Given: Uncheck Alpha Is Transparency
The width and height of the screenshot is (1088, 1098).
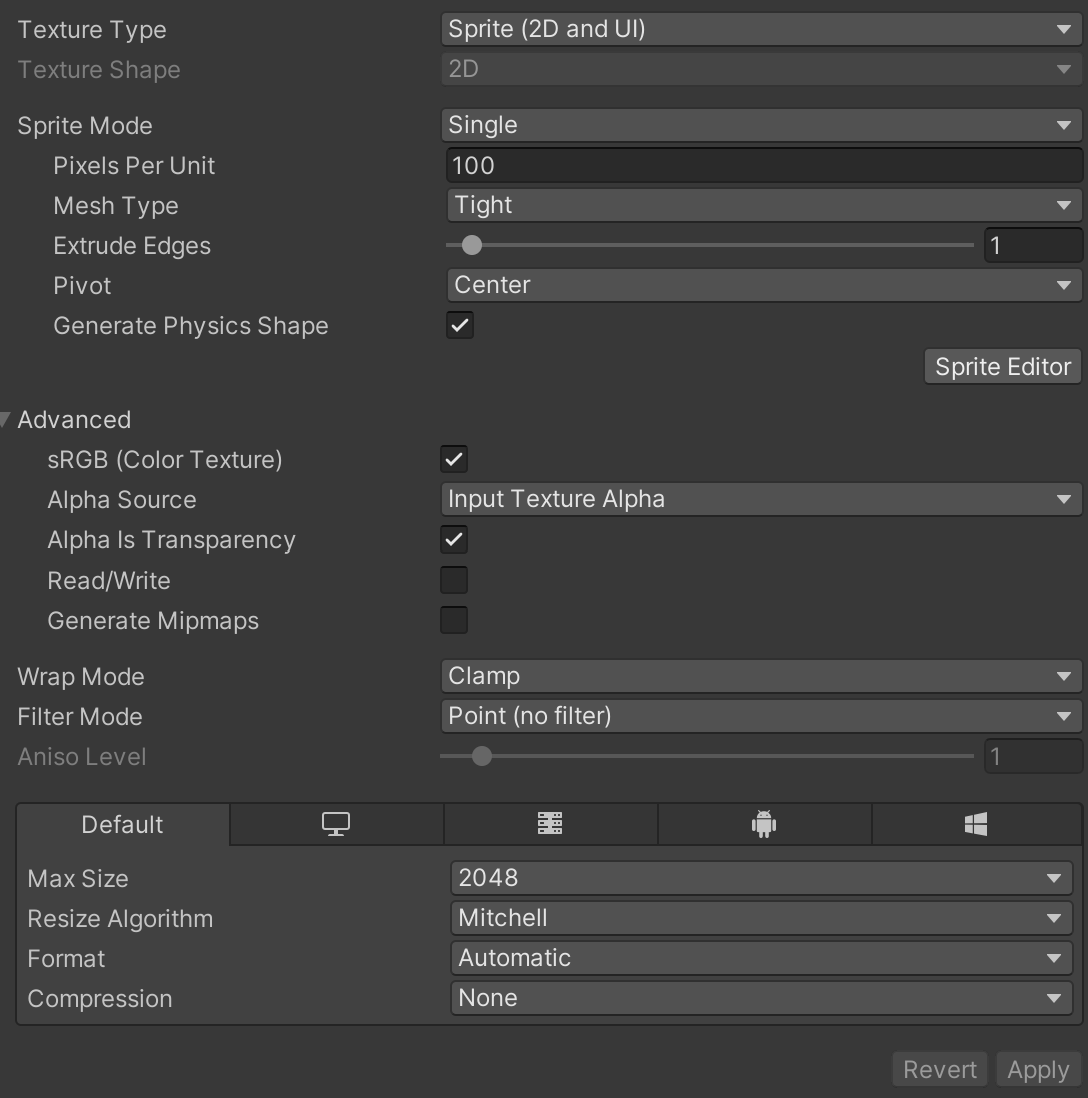Looking at the screenshot, I should point(454,540).
